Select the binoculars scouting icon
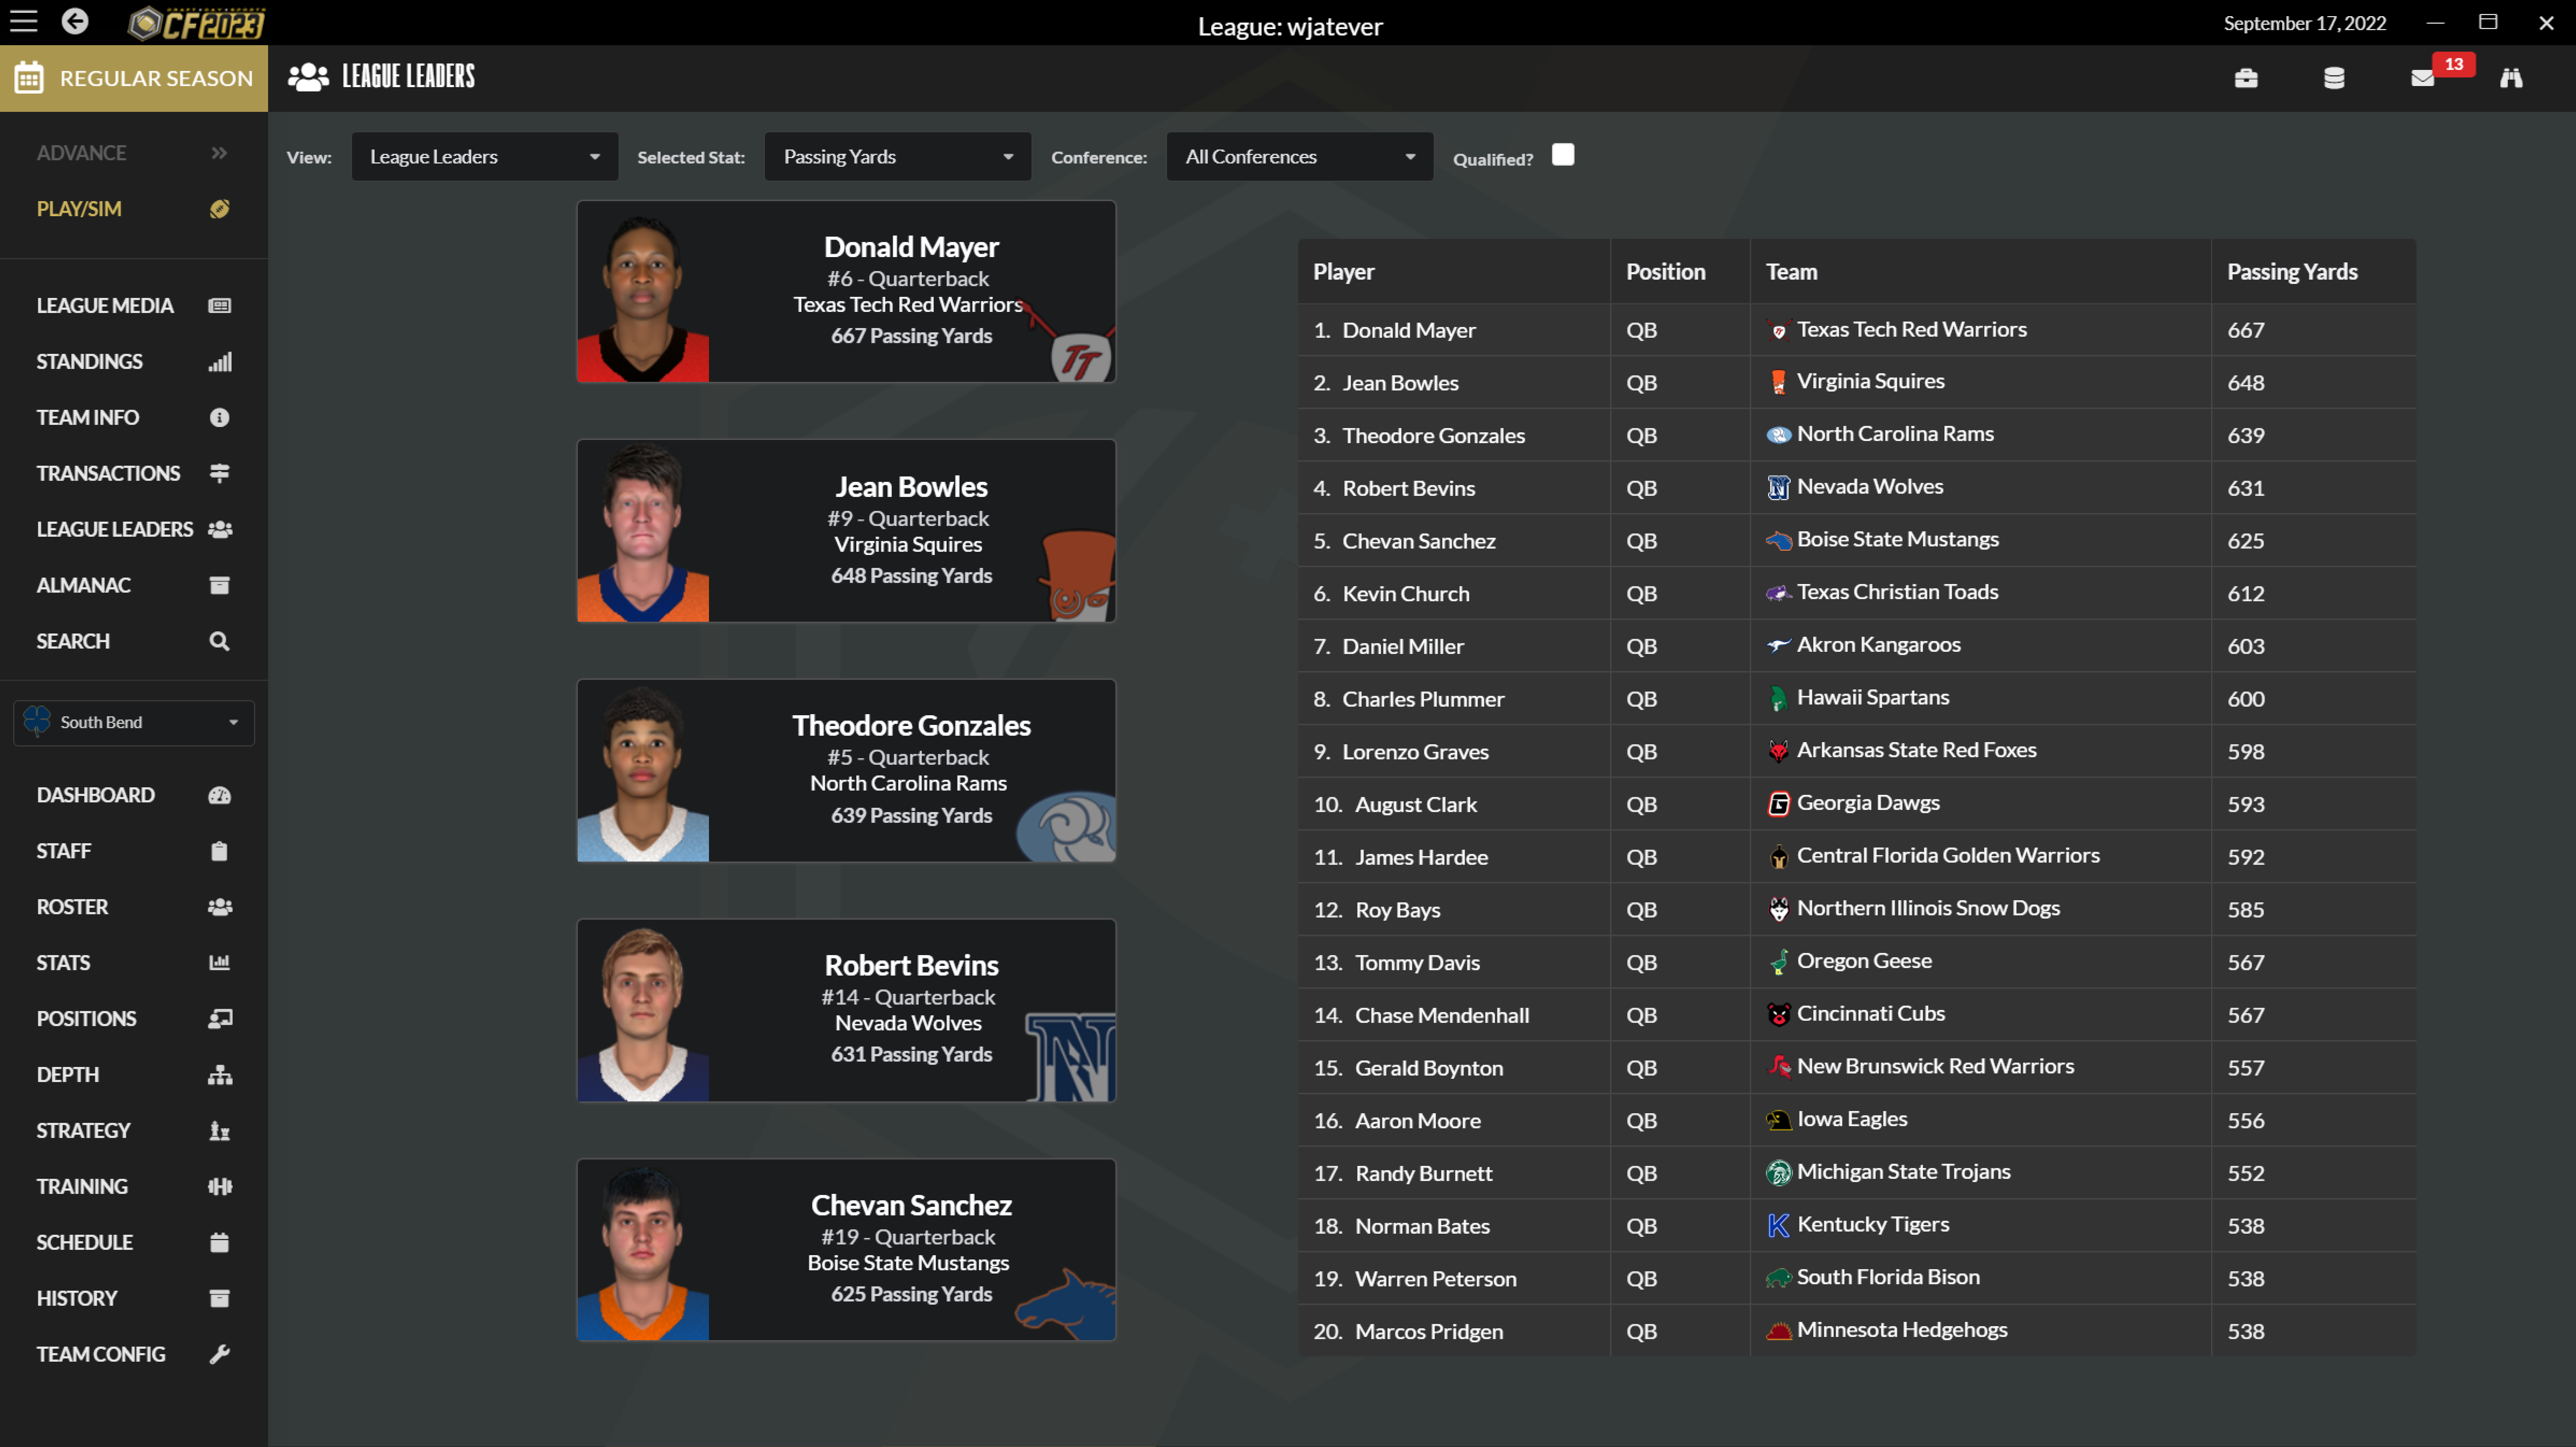Image resolution: width=2576 pixels, height=1447 pixels. [x=2511, y=78]
